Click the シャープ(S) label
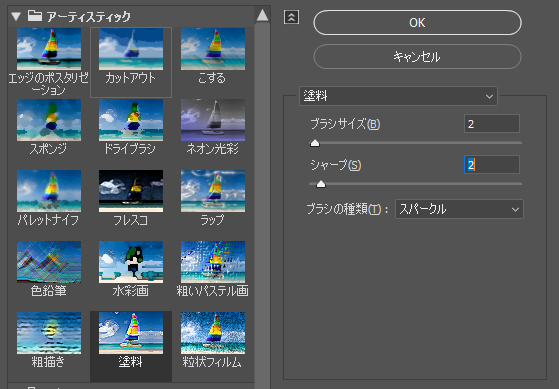The image size is (559, 389). pos(335,165)
